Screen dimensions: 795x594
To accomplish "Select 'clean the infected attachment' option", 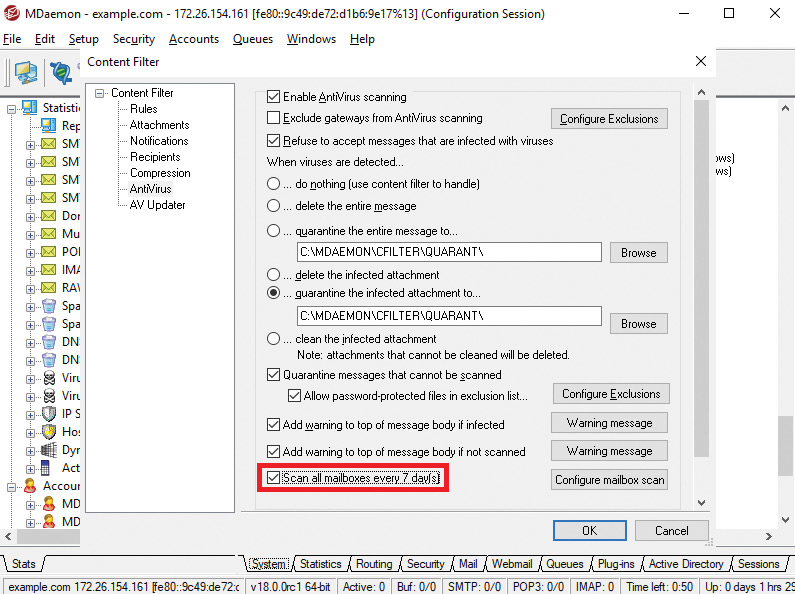I will (x=273, y=339).
